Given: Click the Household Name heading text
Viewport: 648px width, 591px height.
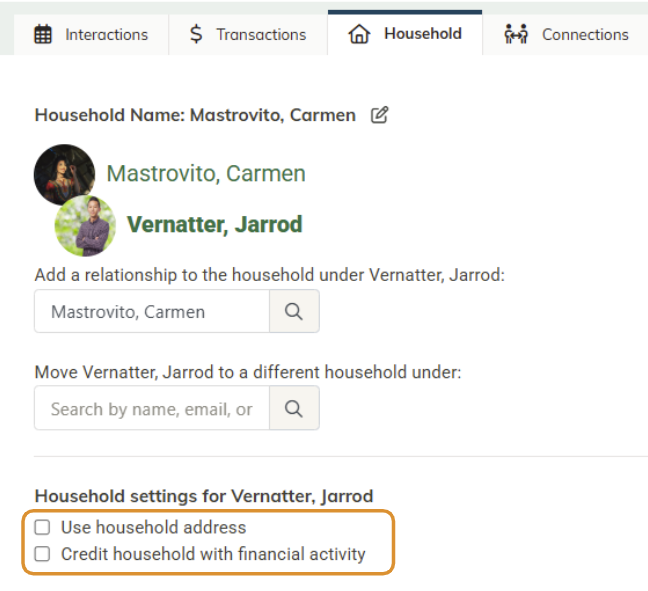Looking at the screenshot, I should coord(195,115).
